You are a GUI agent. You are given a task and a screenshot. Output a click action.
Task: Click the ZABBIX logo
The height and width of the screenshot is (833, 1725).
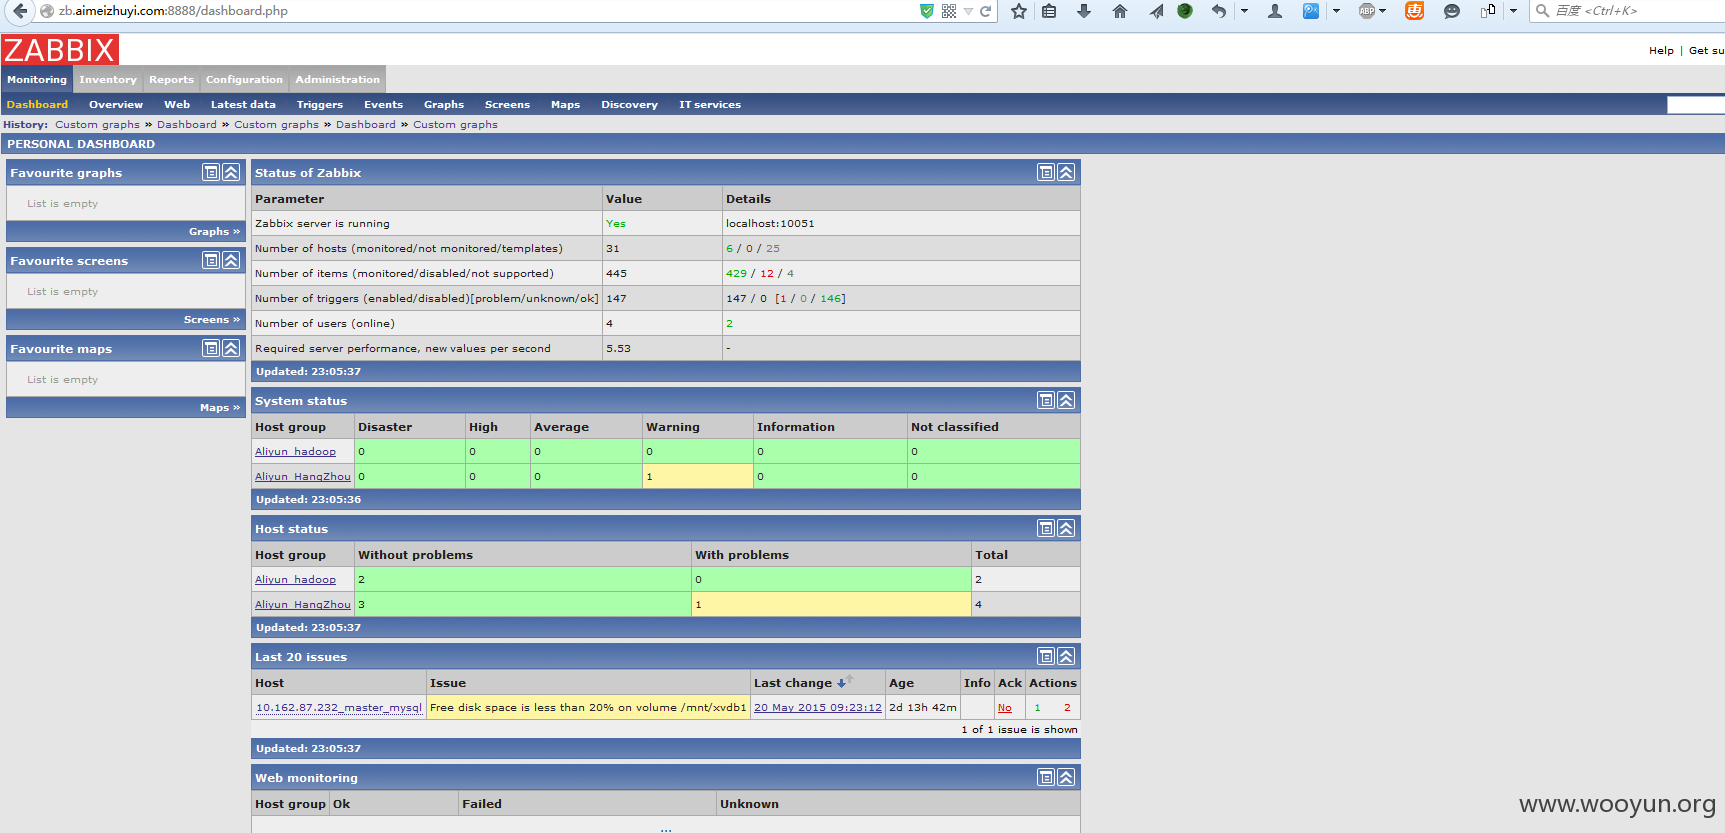click(x=60, y=49)
